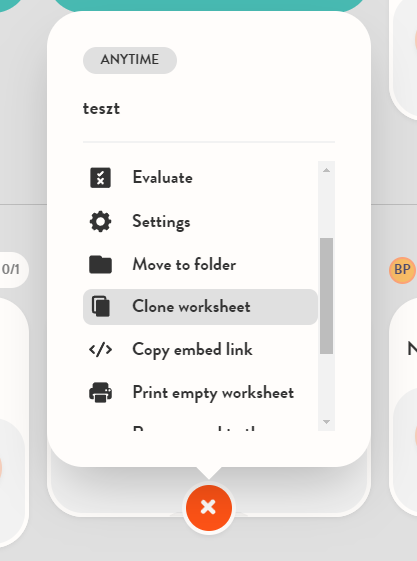Click the menu scrollbar down arrow
Image resolution: width=417 pixels, height=561 pixels.
click(326, 422)
